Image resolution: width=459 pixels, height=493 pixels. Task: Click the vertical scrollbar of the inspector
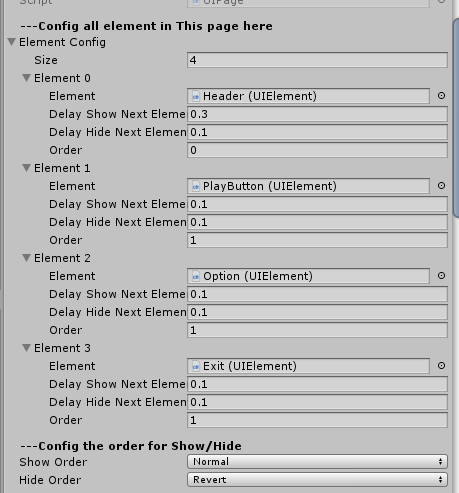(x=456, y=118)
